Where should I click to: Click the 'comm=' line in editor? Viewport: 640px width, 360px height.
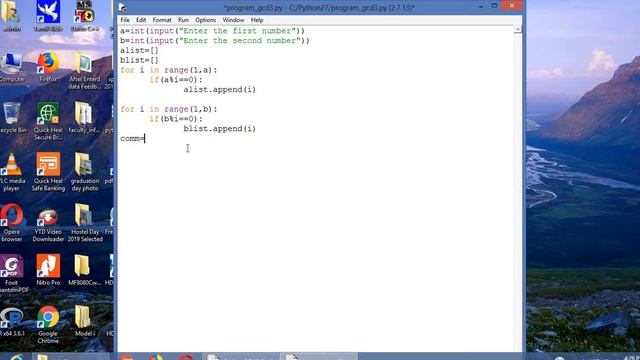132,139
